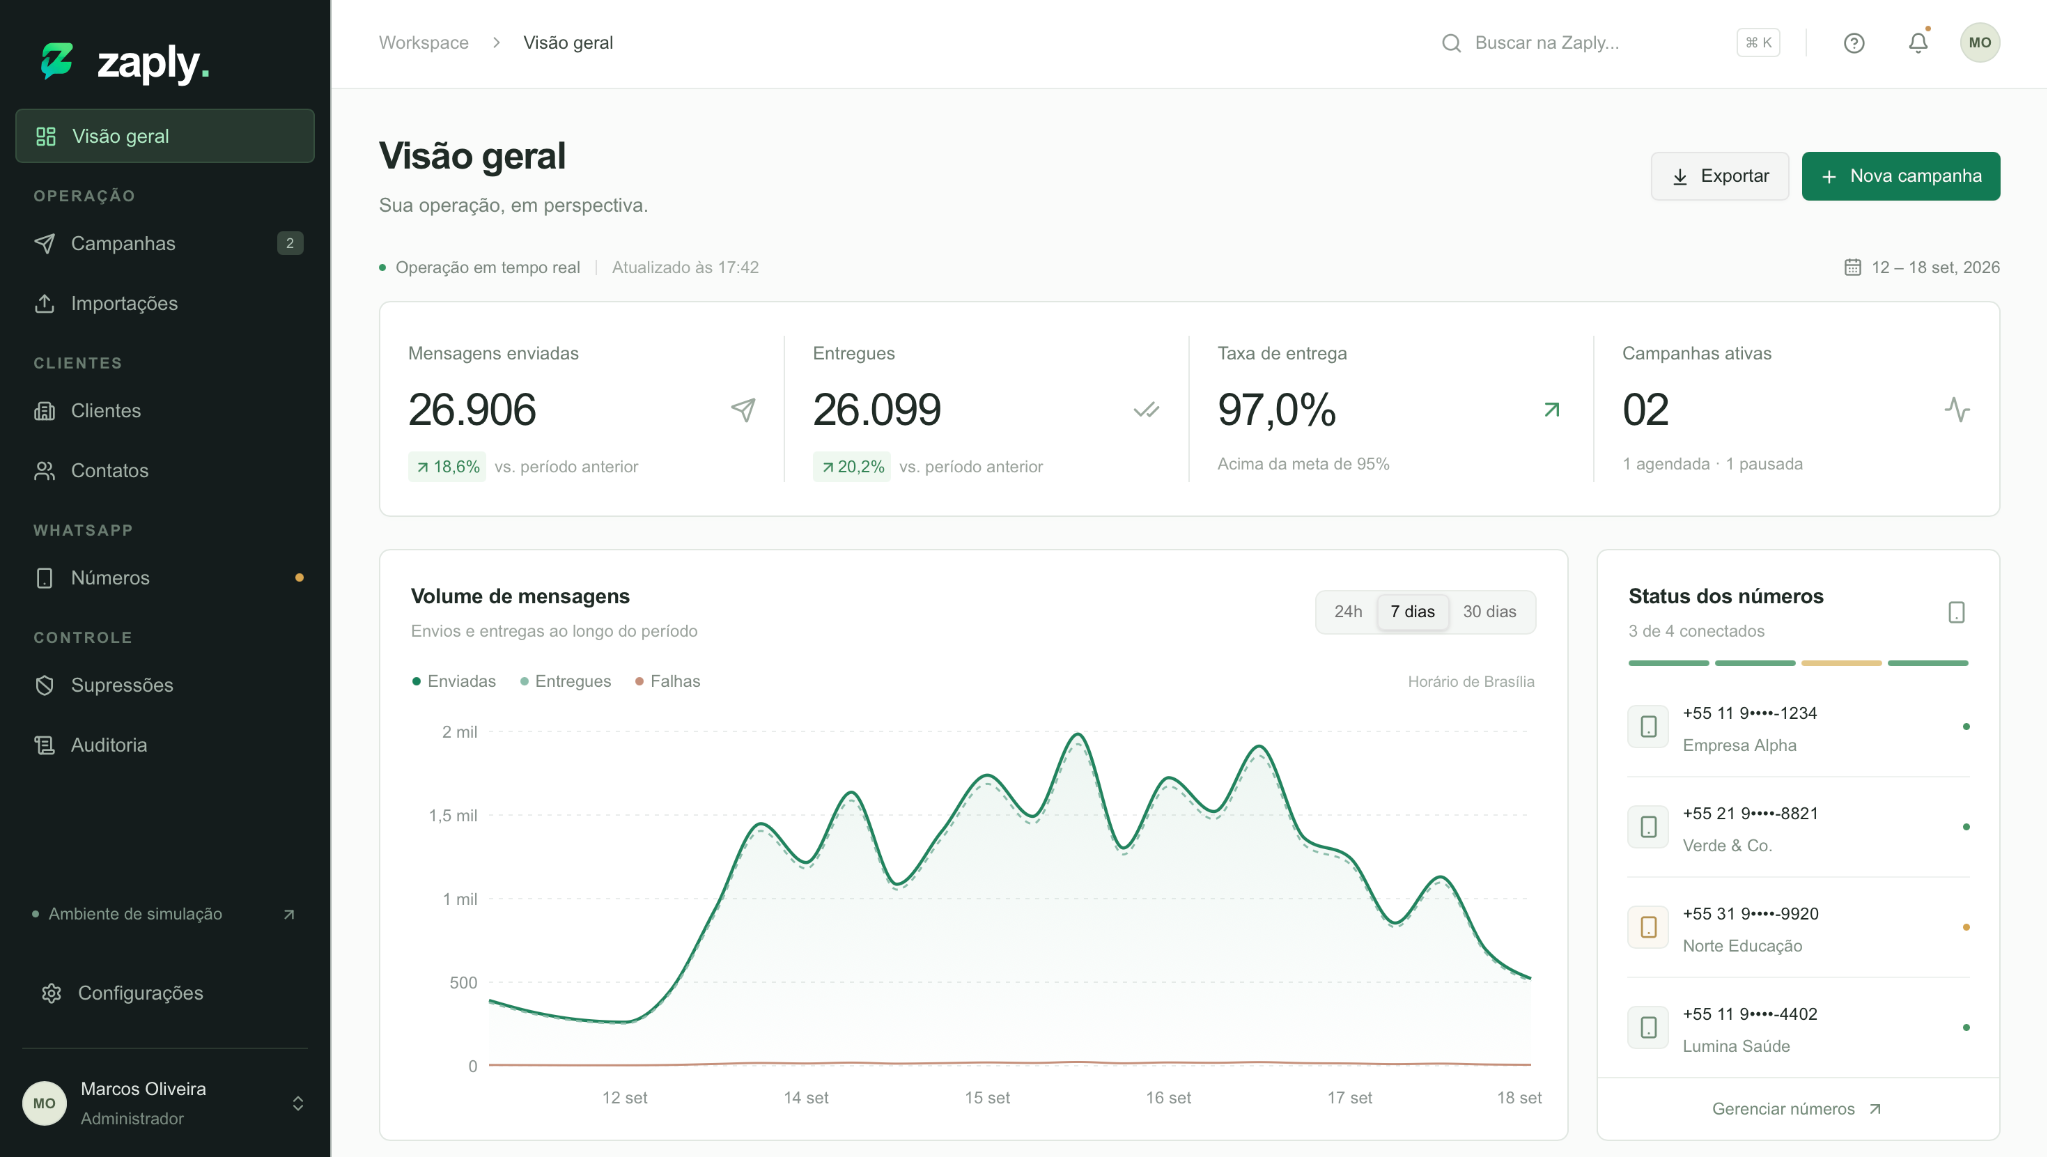
Task: Click the Nova campanha button
Action: pos(1901,176)
